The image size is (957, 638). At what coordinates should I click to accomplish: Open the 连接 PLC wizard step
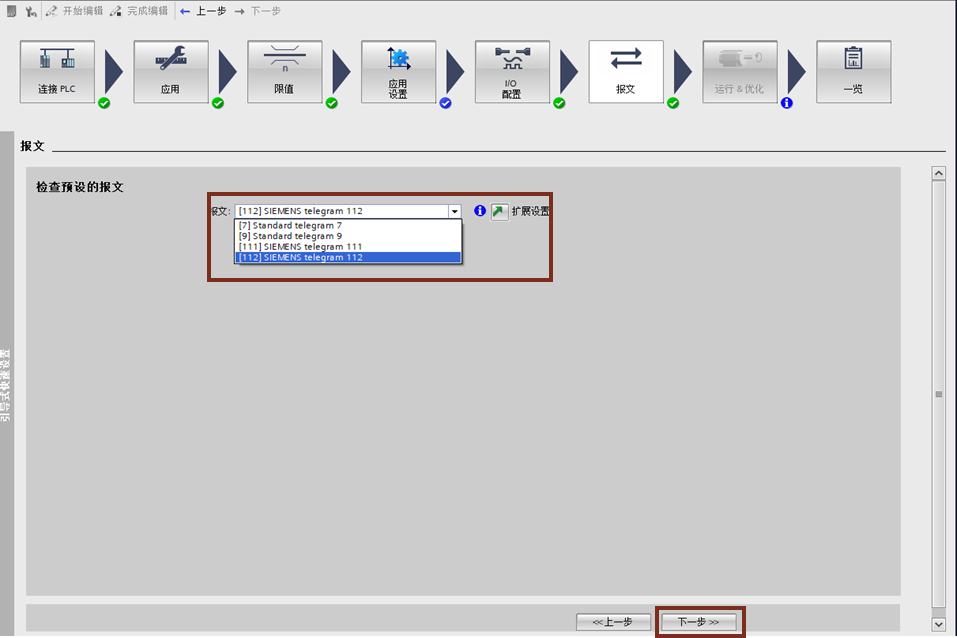(x=57, y=71)
